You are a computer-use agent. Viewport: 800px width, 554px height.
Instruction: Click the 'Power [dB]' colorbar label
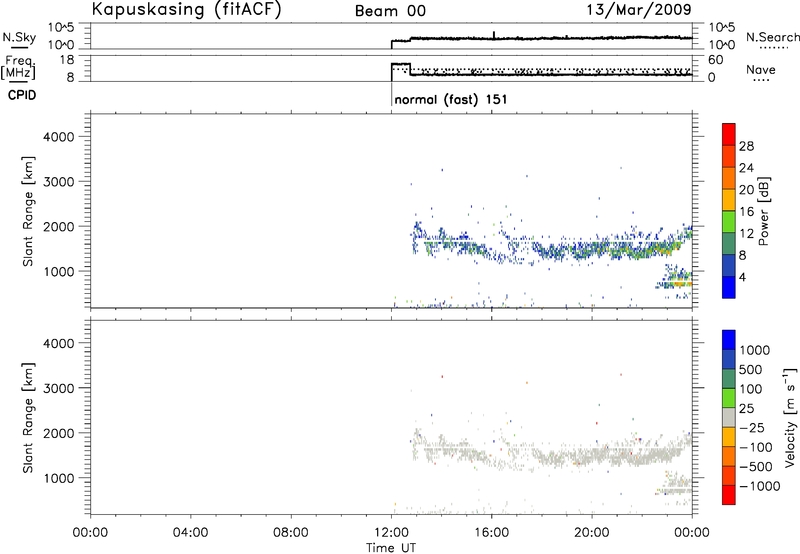tap(764, 211)
